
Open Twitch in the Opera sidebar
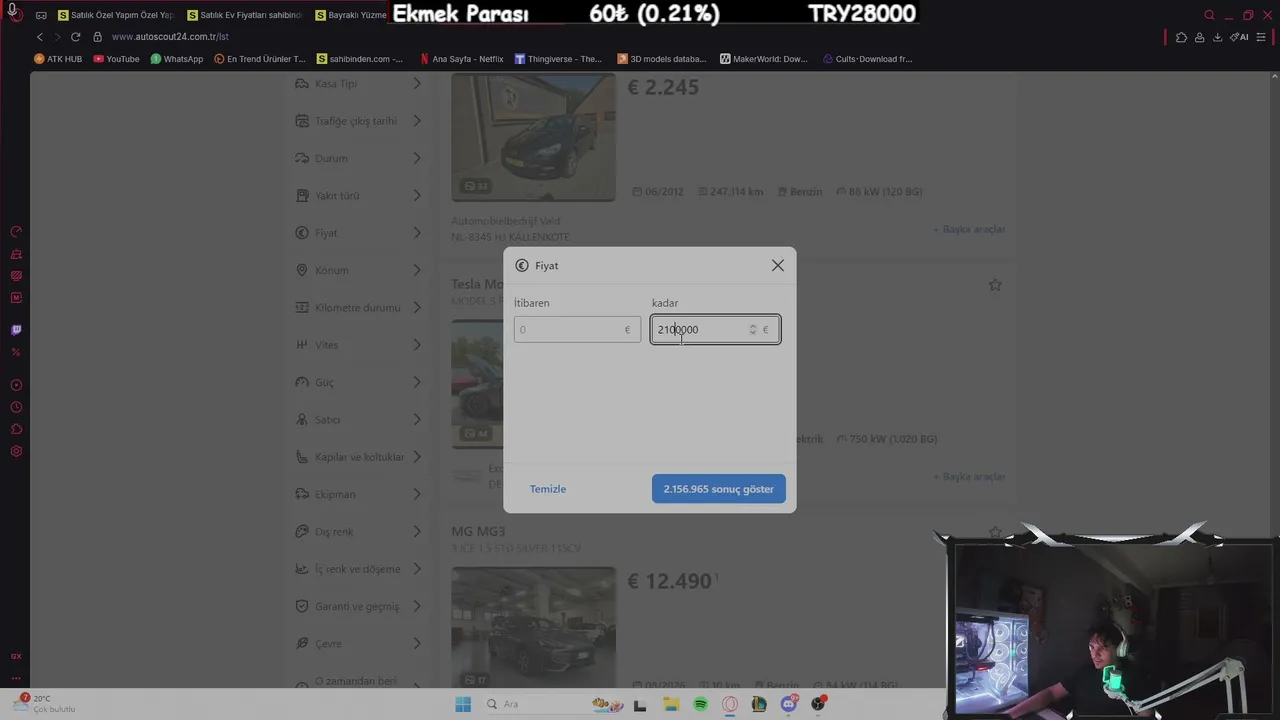point(16,330)
